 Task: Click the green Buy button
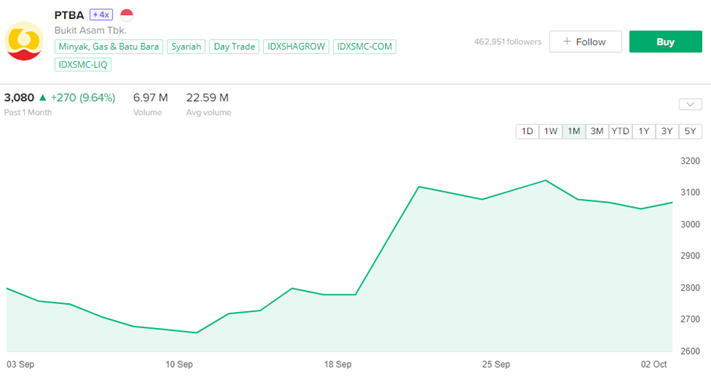[x=665, y=42]
